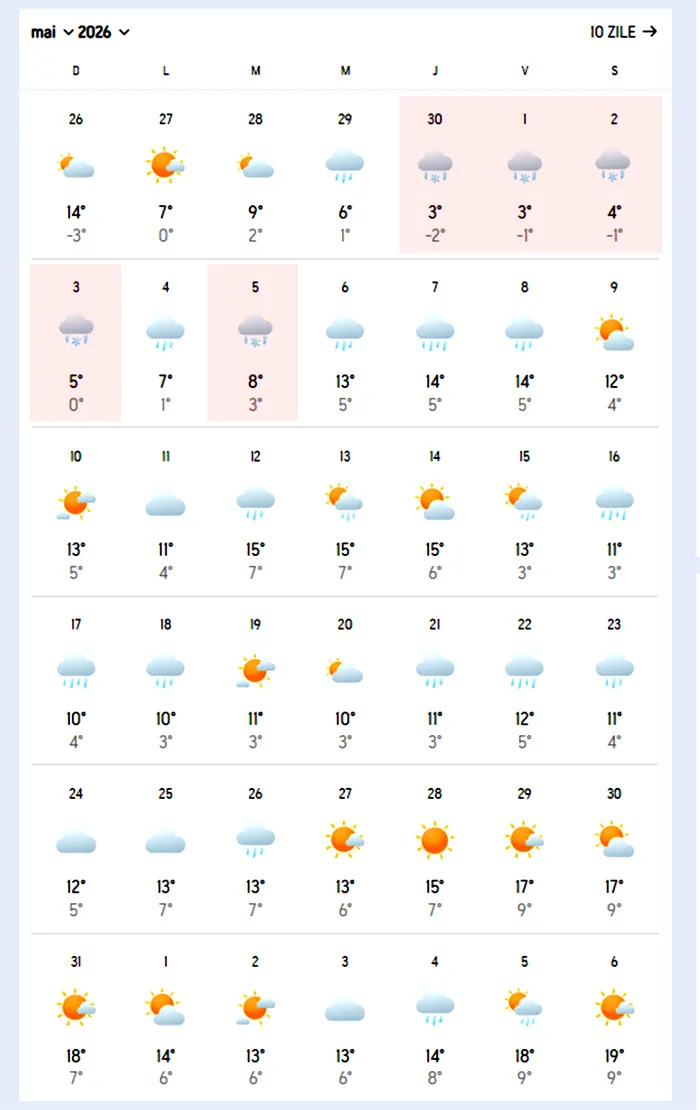Click day number 21 in the calendar
This screenshot has width=700, height=1110.
pos(435,625)
